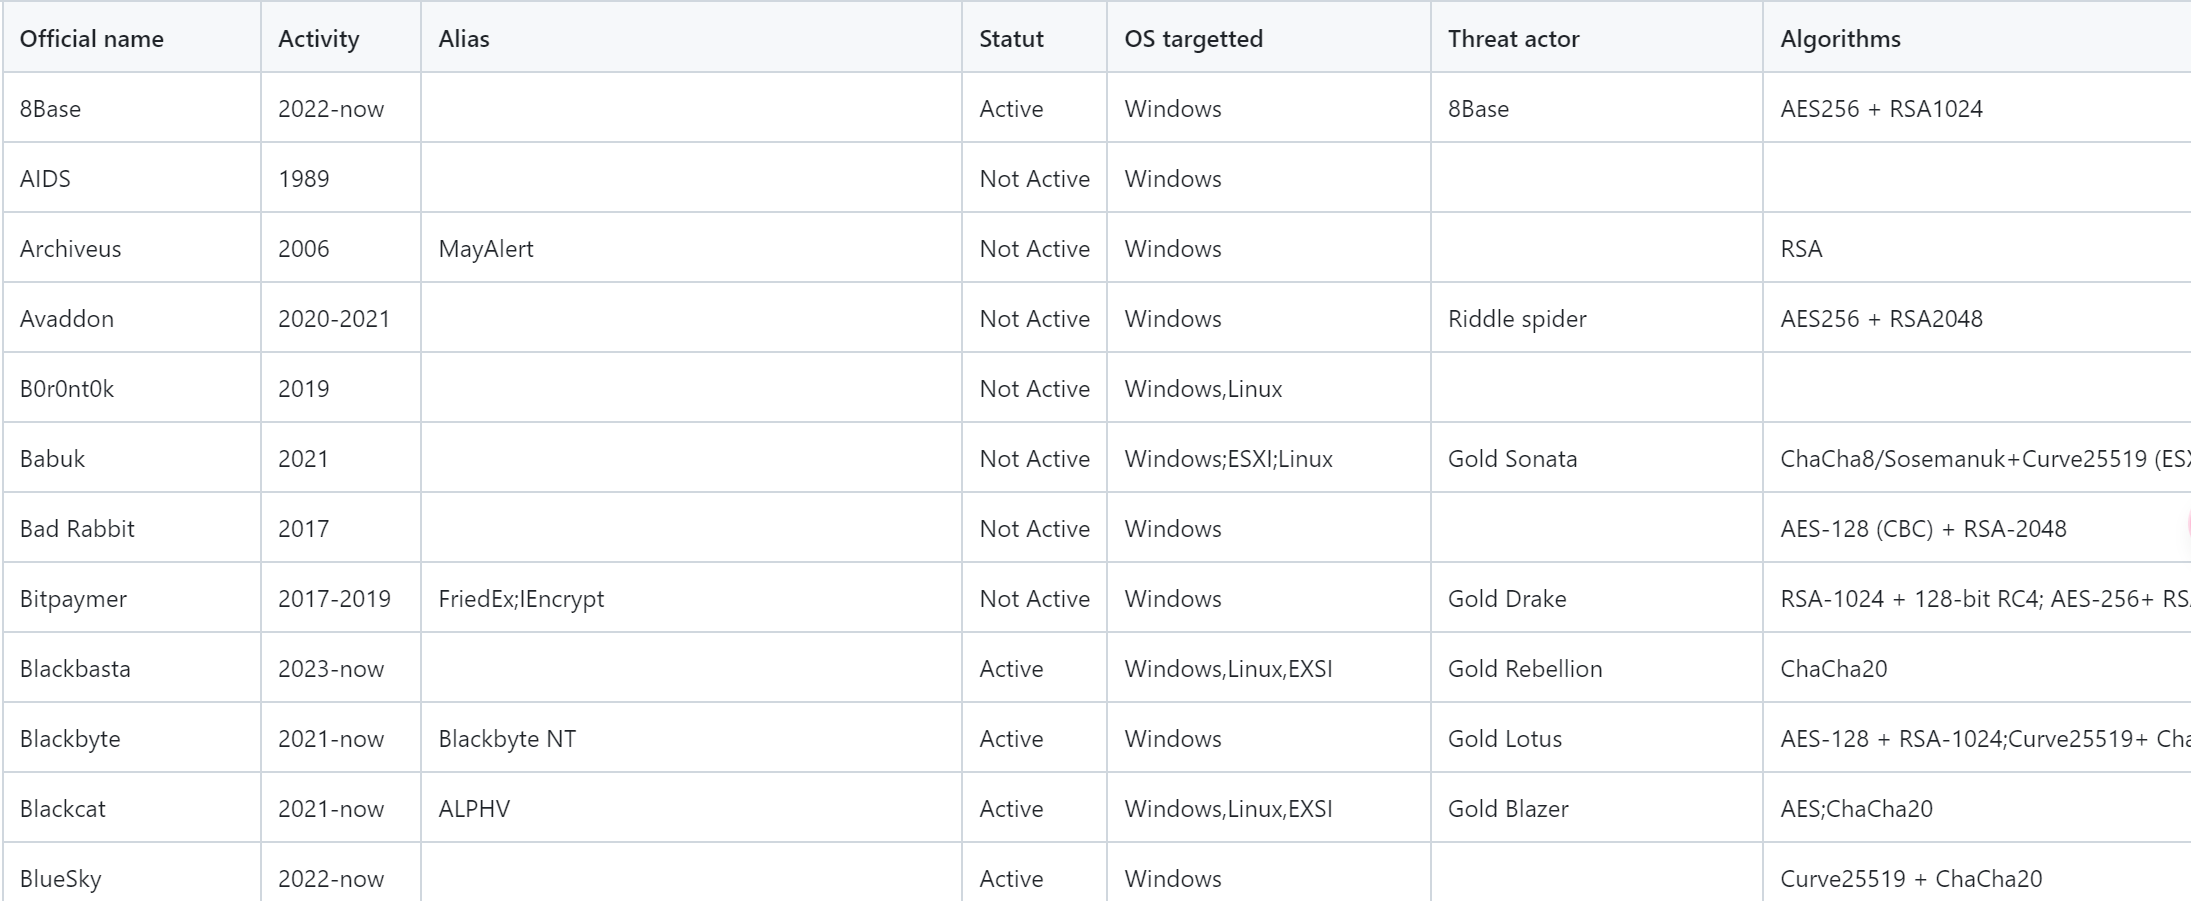Viewport: 2191px width, 901px height.
Task: Click the Threat actor column header
Action: (1513, 39)
